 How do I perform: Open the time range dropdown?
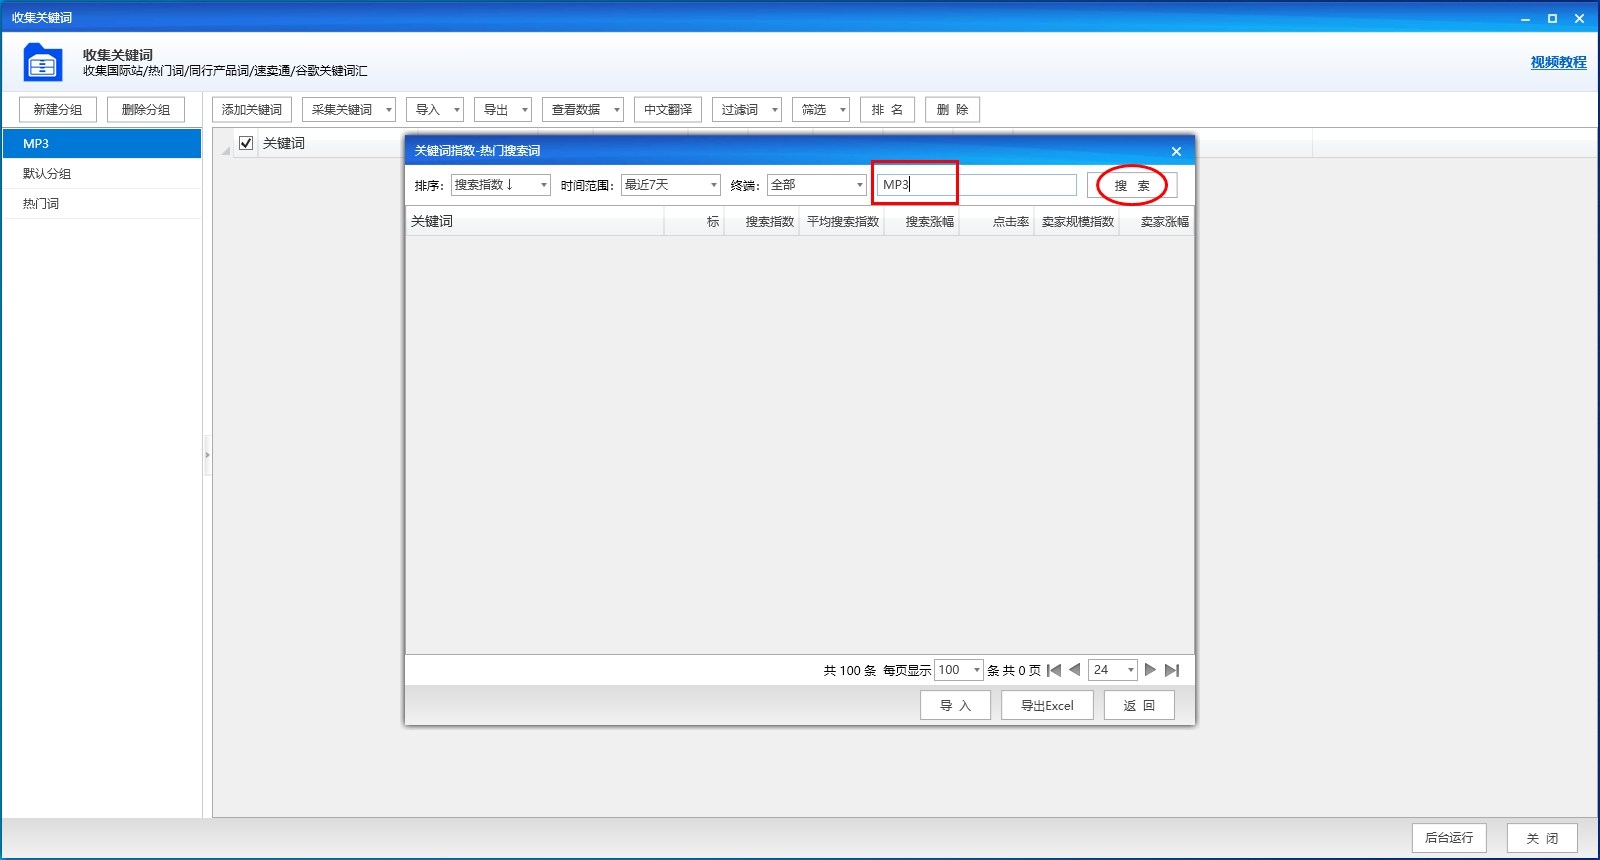point(671,185)
